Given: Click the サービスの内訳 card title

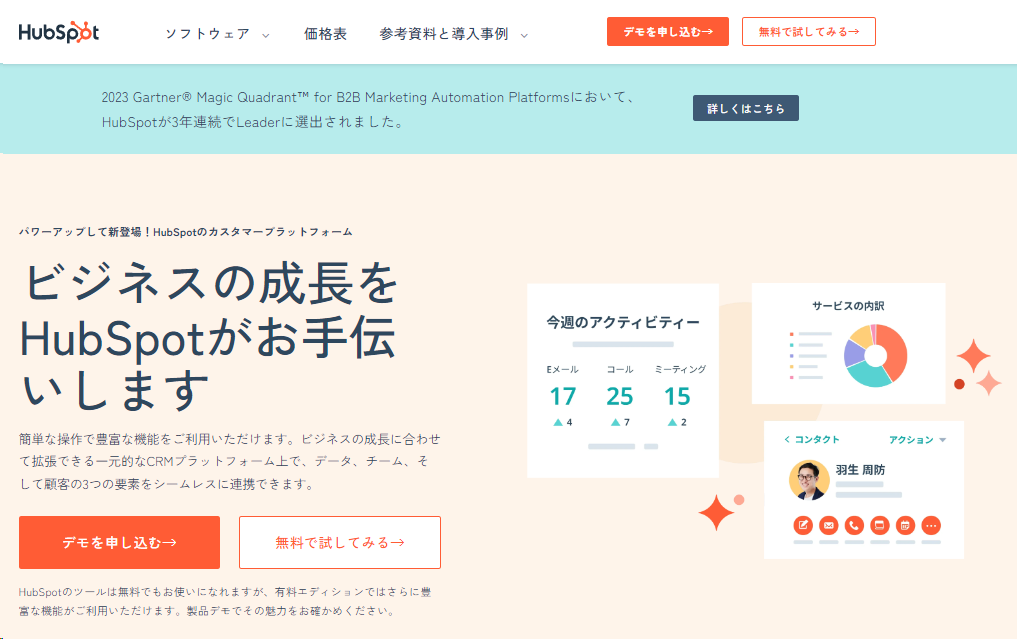Looking at the screenshot, I should pyautogui.click(x=848, y=306).
